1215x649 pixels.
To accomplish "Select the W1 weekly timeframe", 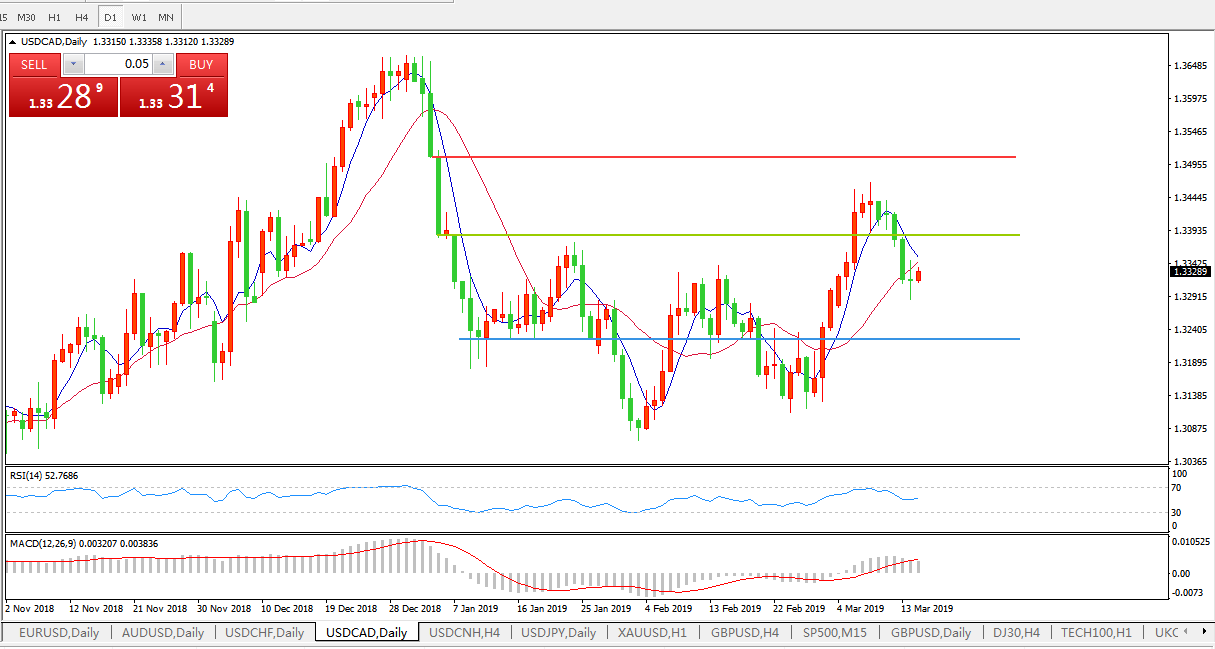I will click(x=139, y=17).
